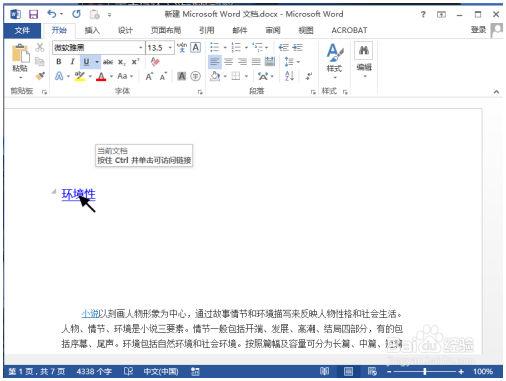Click the Sort A-Z icon
This screenshot has width=506, height=381.
(289, 76)
